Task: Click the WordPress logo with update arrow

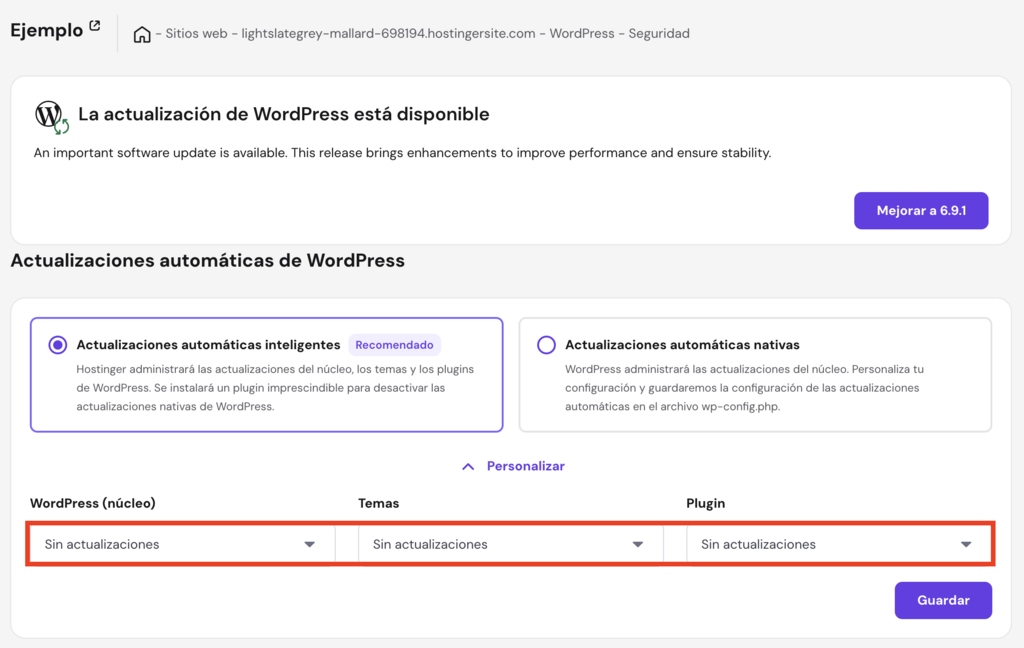Action: (x=49, y=114)
